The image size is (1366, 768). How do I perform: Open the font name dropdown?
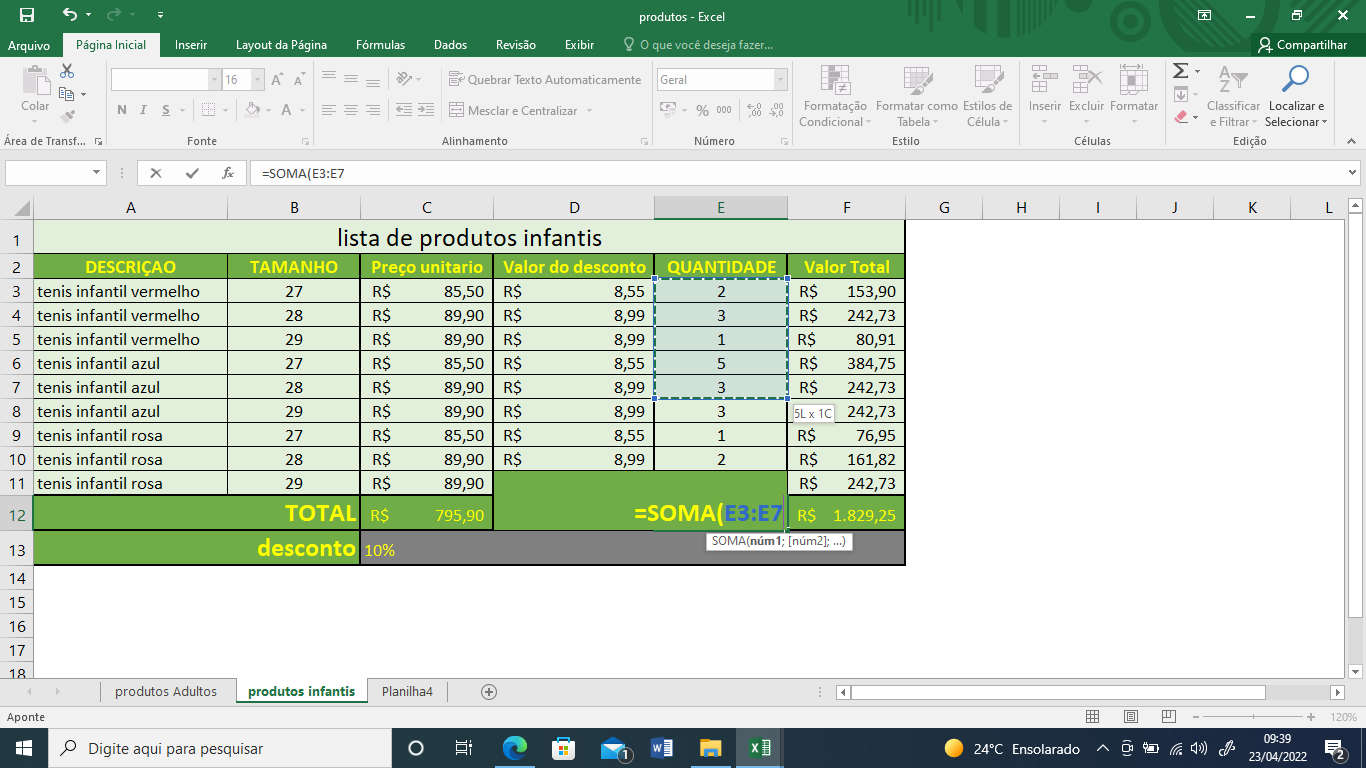point(214,80)
